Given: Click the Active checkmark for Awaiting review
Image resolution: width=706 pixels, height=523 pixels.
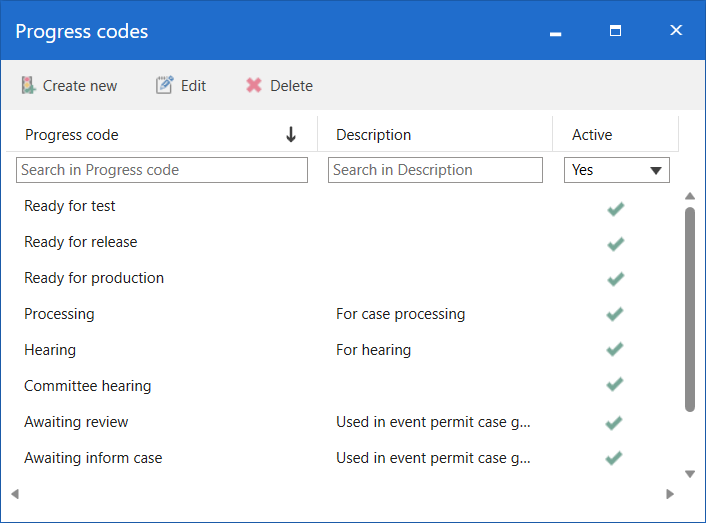Looking at the screenshot, I should (x=614, y=423).
